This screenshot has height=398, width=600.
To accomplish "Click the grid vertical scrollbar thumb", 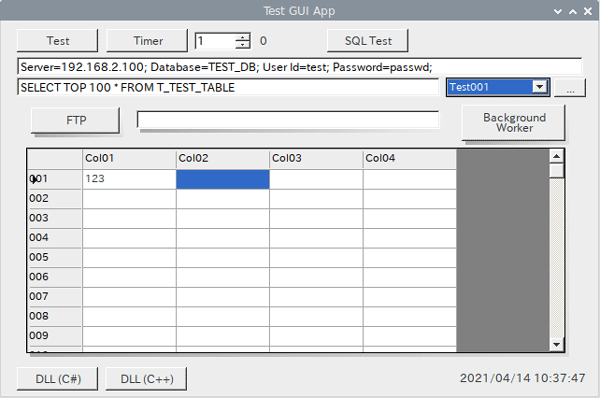I will coord(556,171).
